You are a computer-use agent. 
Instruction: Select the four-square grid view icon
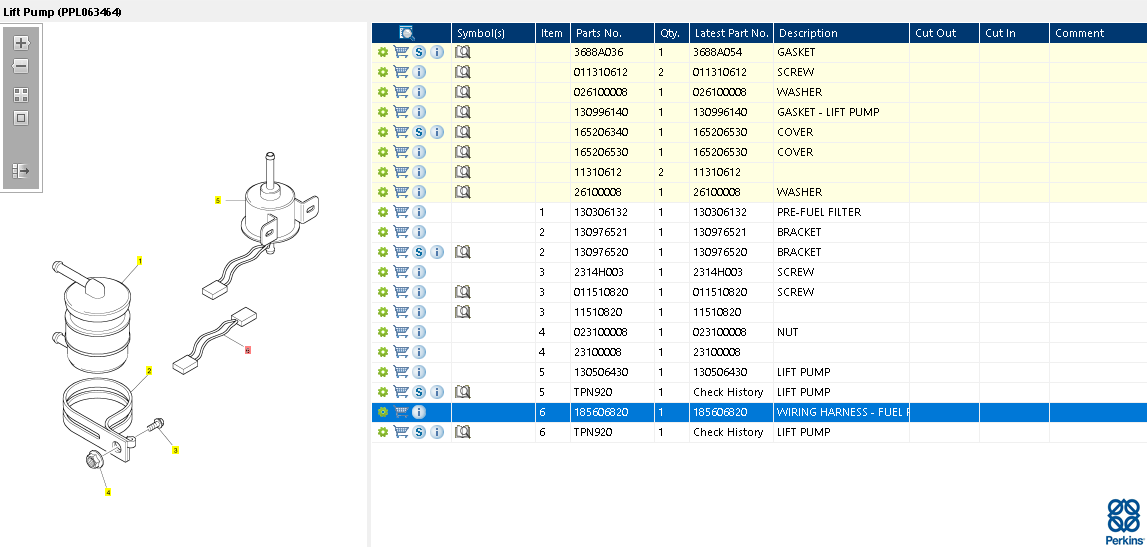tap(20, 95)
